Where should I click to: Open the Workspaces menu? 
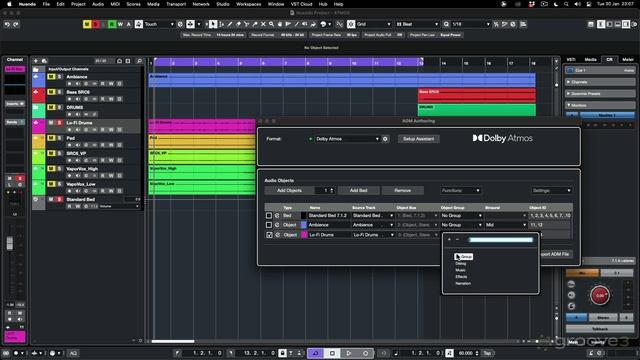point(249,4)
